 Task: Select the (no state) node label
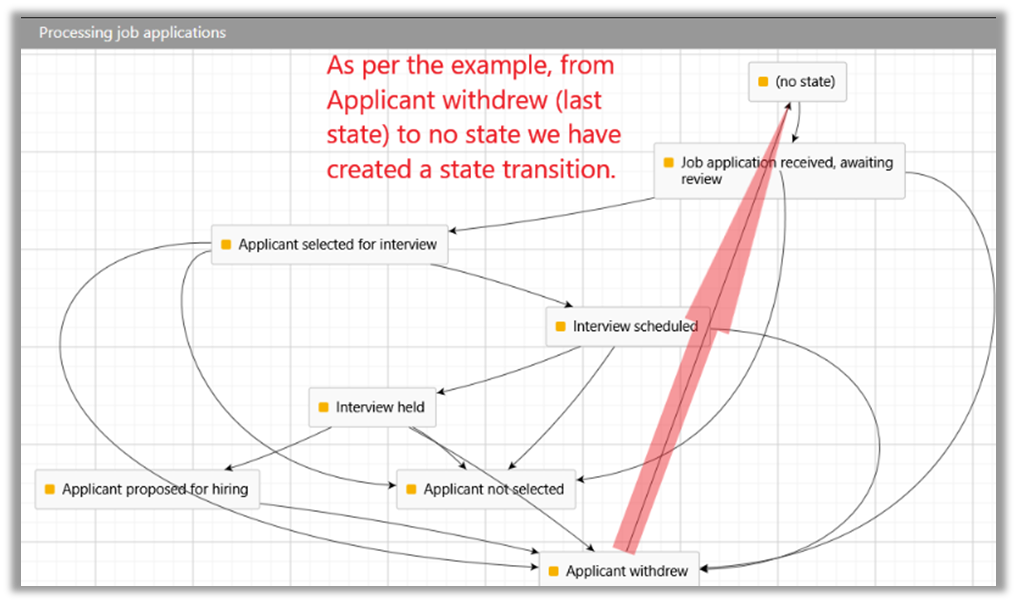coord(804,82)
